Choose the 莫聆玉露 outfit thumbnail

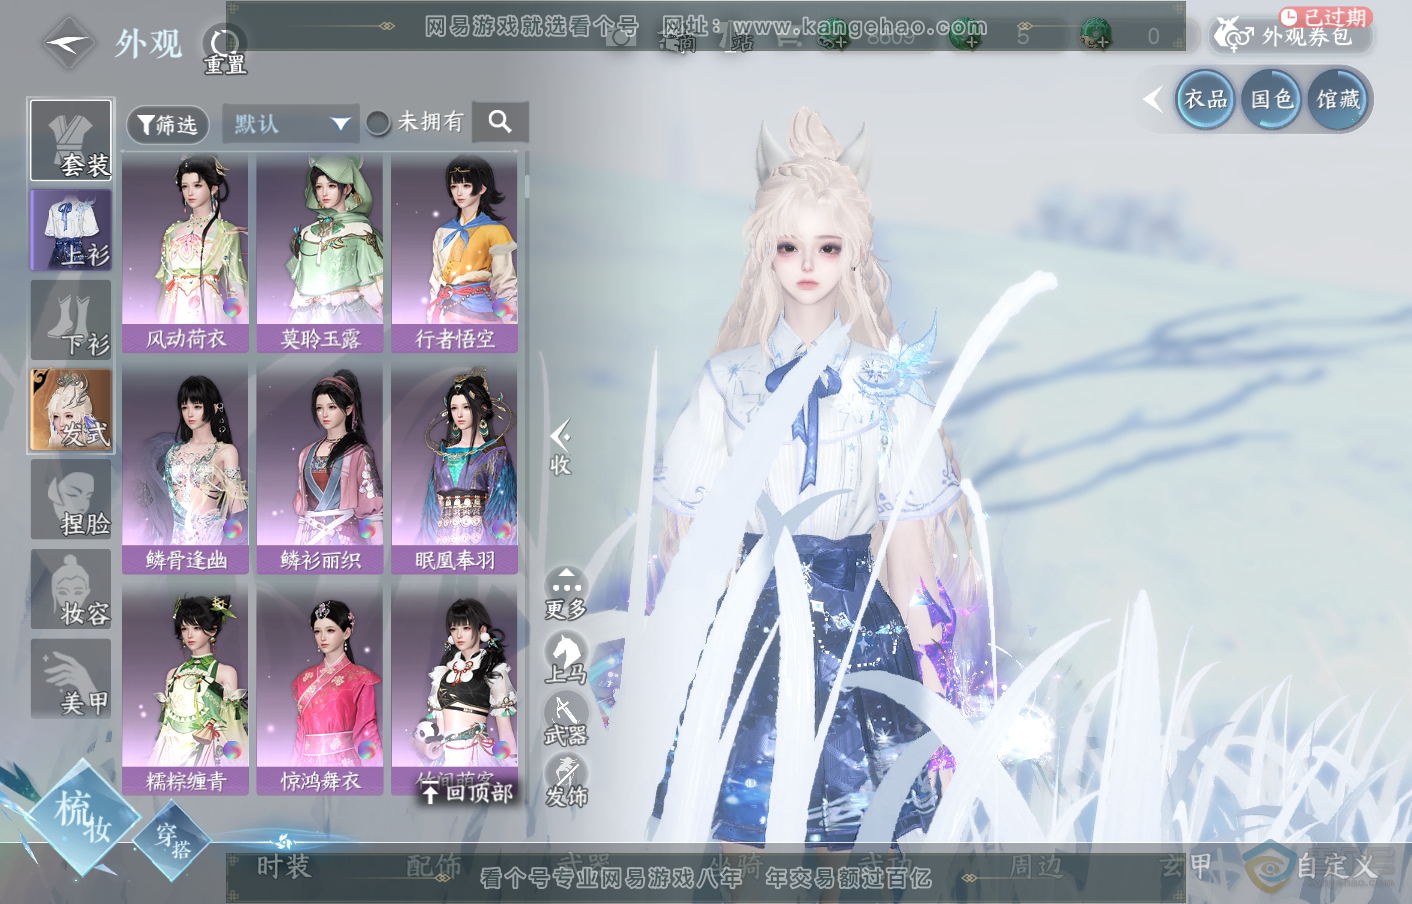(x=320, y=253)
